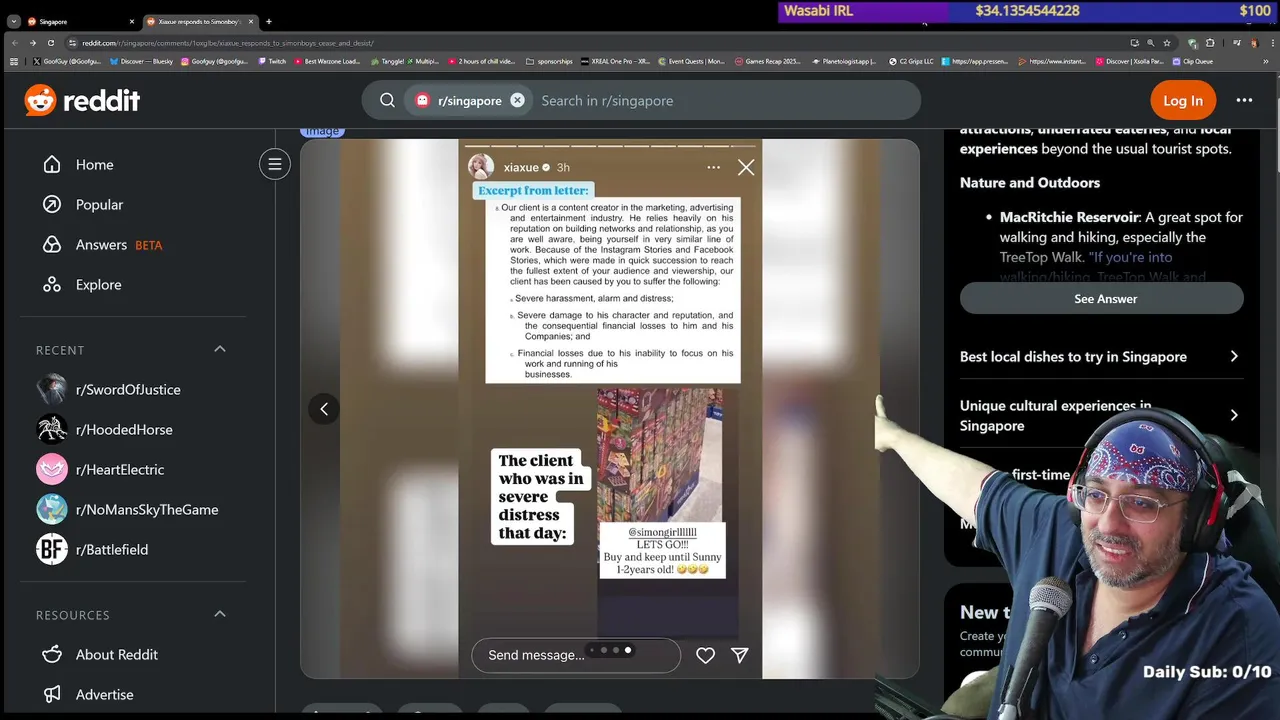1280x720 pixels.
Task: Collapse the RECENT section
Action: click(220, 349)
